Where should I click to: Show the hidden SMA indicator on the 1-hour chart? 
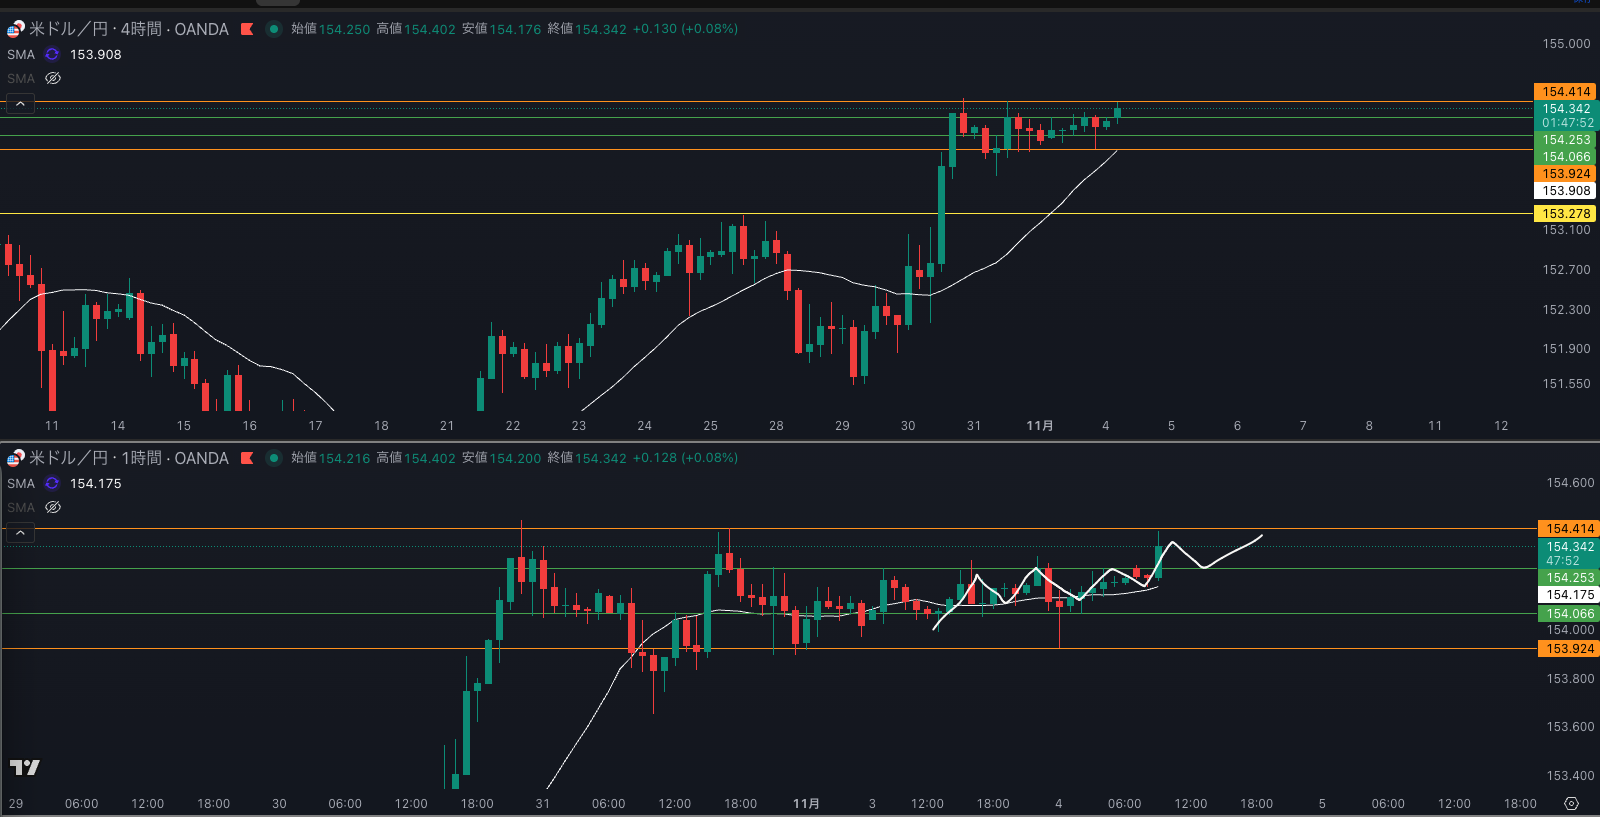53,507
